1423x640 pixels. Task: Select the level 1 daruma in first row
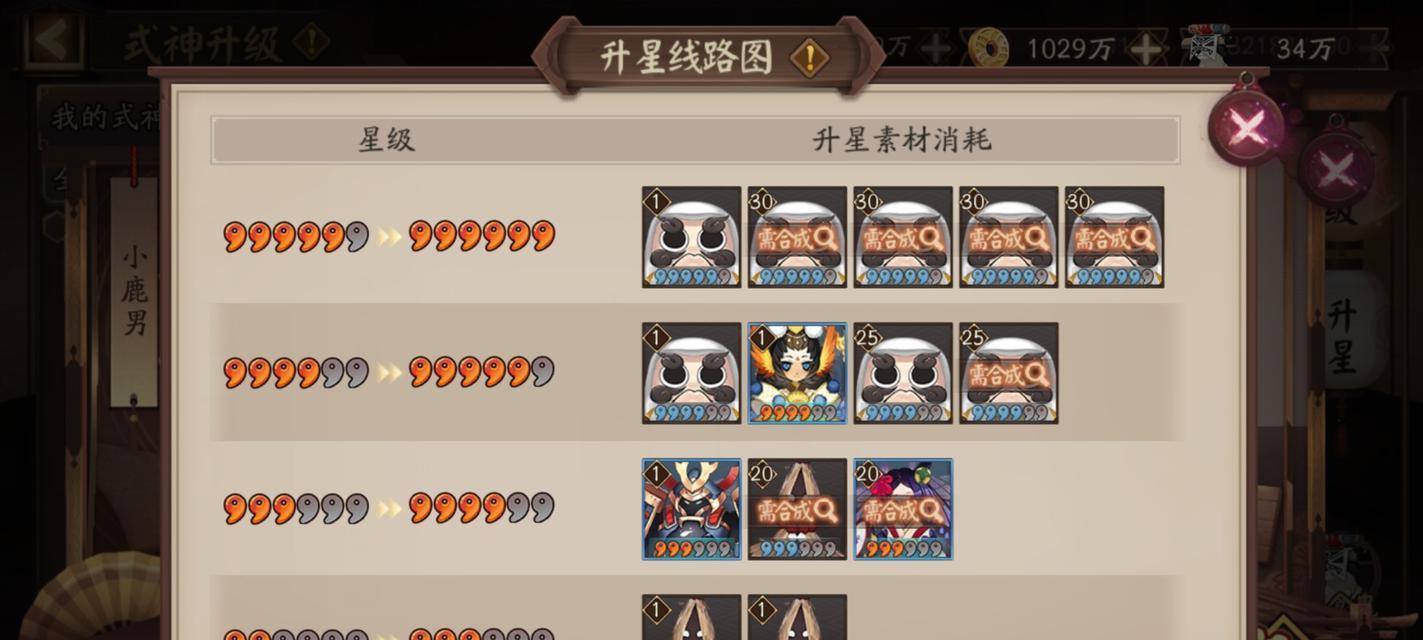pos(692,237)
